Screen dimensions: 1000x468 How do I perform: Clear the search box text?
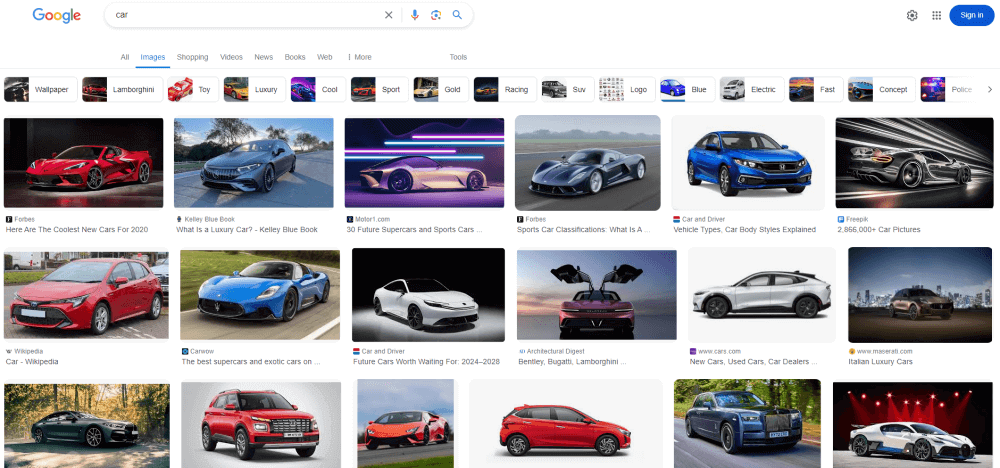click(x=389, y=15)
